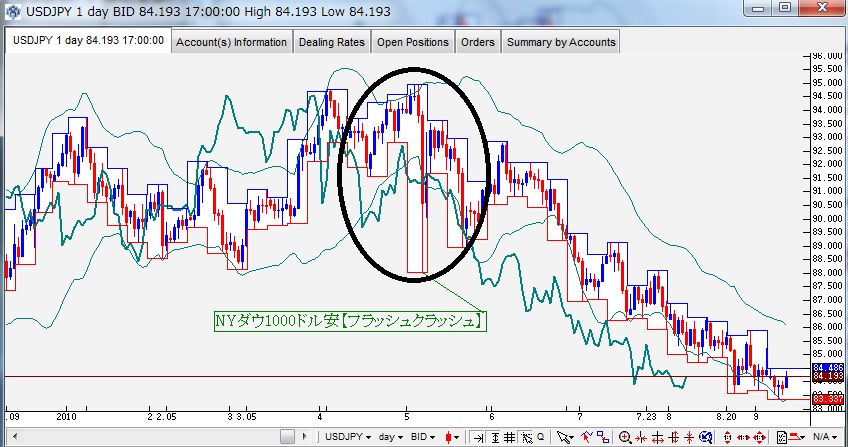The height and width of the screenshot is (447, 848).
Task: Click horizontal compress arrows icon
Action: (640, 437)
